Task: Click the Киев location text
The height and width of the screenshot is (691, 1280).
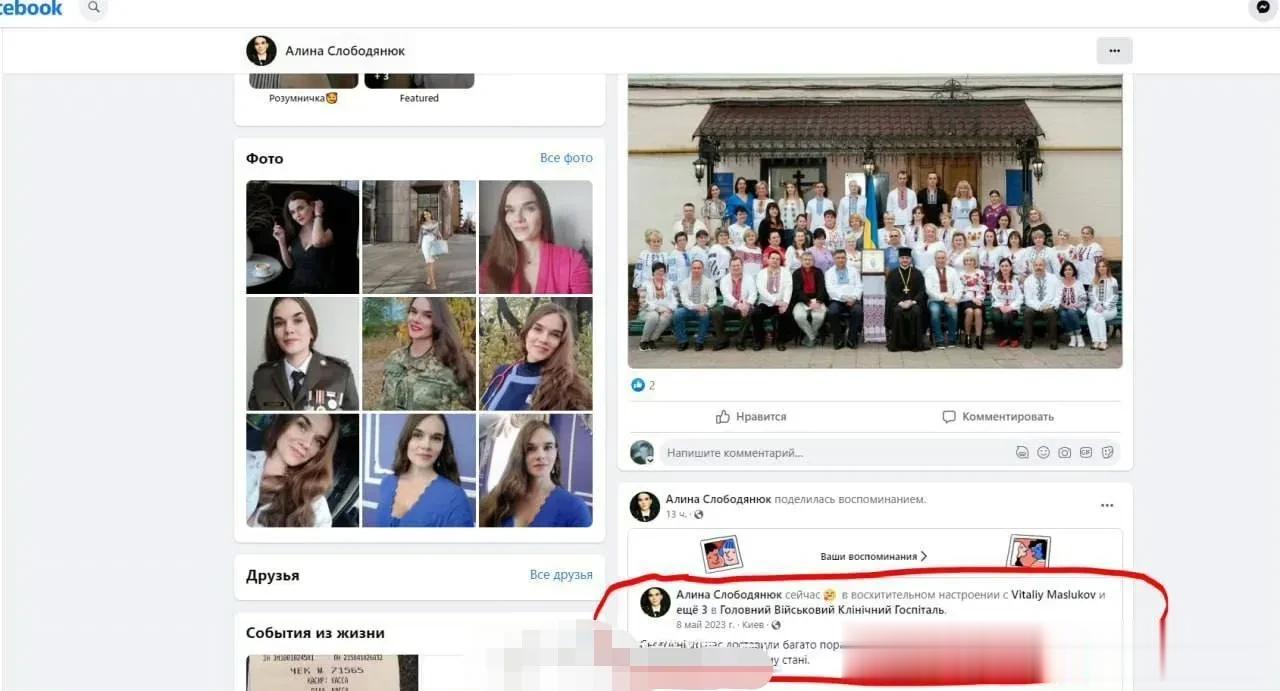Action: click(x=754, y=625)
